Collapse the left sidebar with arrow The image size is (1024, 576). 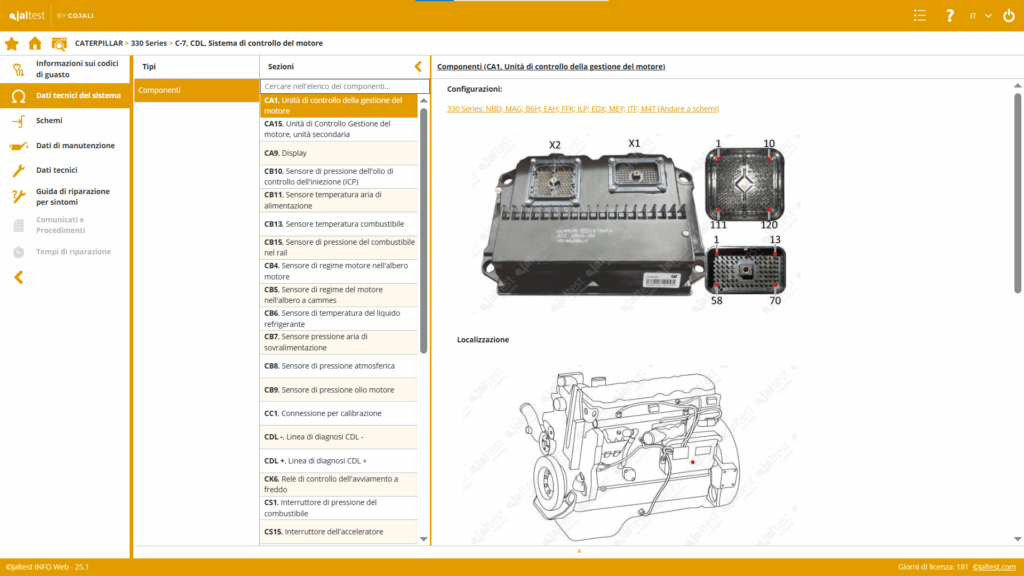(x=18, y=278)
